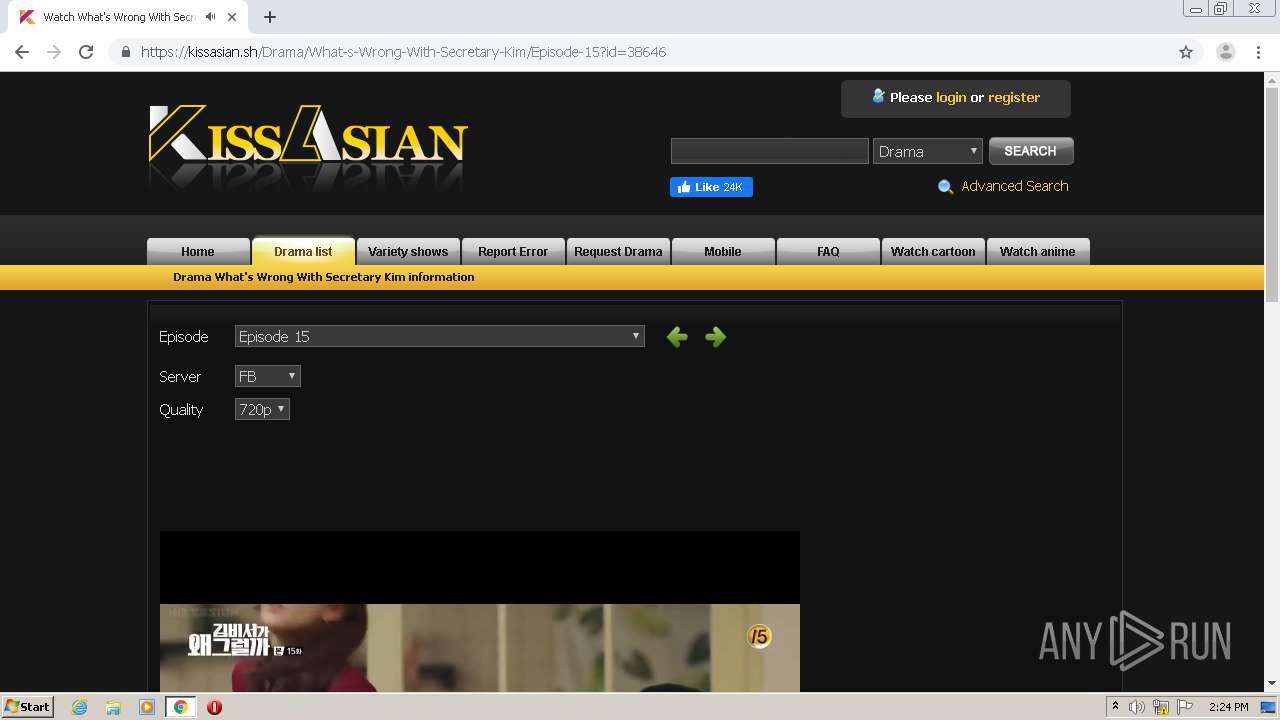
Task: Go back in browser history
Action: coord(22,52)
